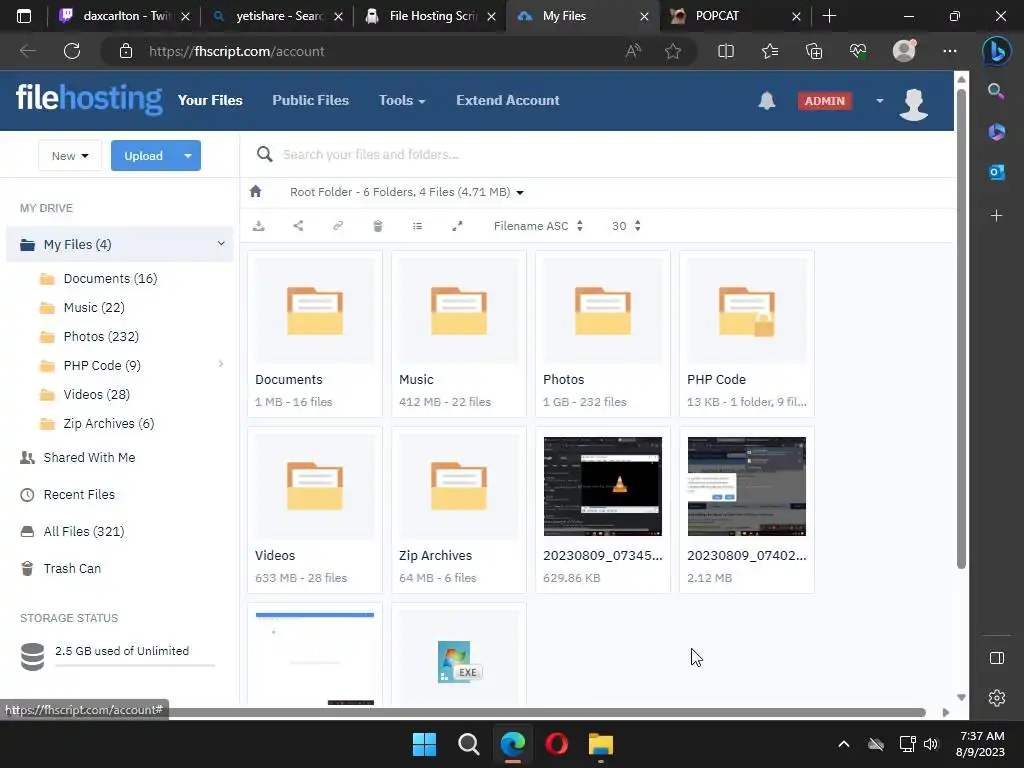
Task: Click the search magnifier icon in file search
Action: pyautogui.click(x=264, y=154)
